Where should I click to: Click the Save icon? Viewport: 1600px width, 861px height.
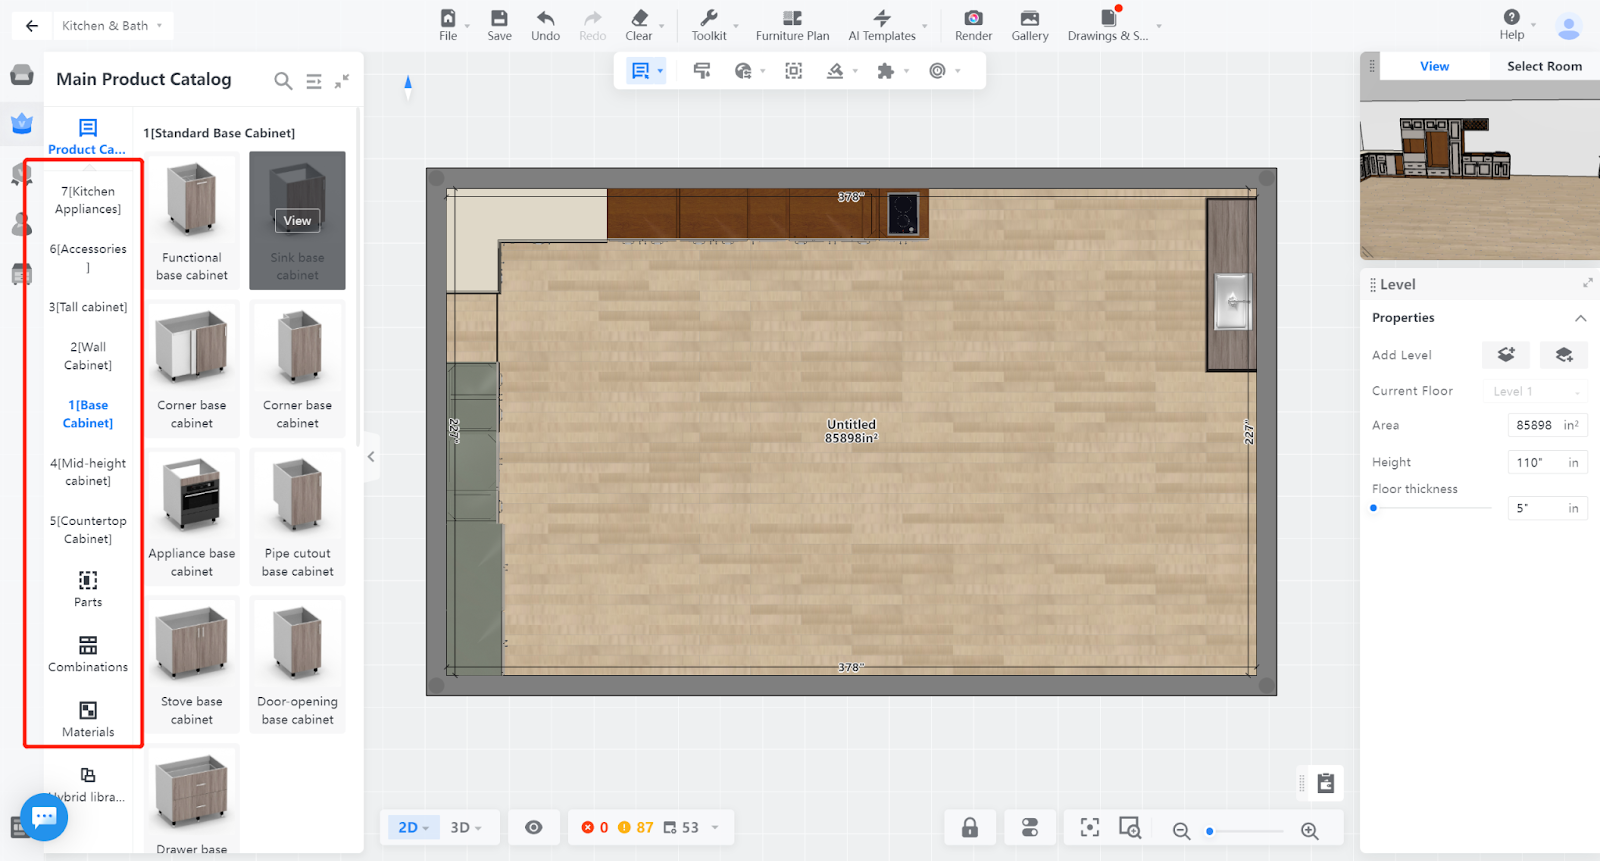coord(499,19)
